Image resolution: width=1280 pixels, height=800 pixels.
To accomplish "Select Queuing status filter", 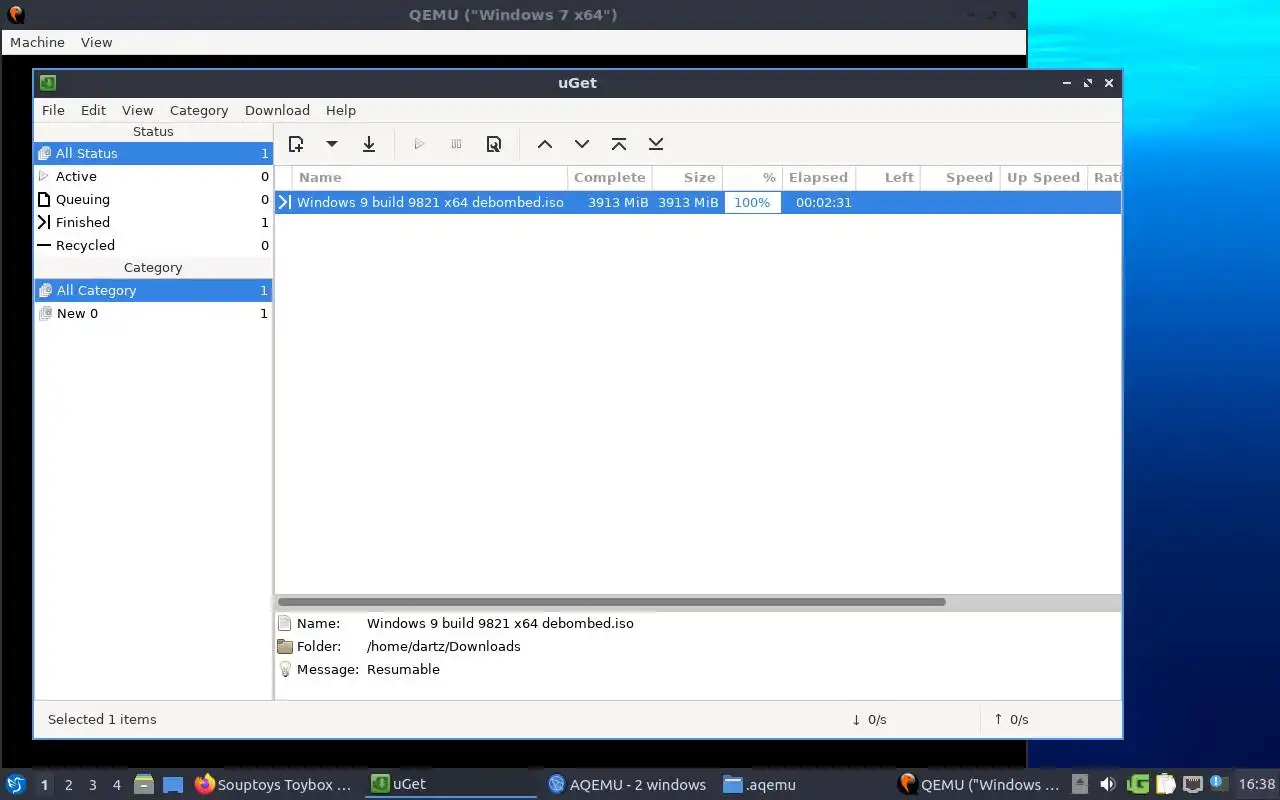I will pos(153,199).
